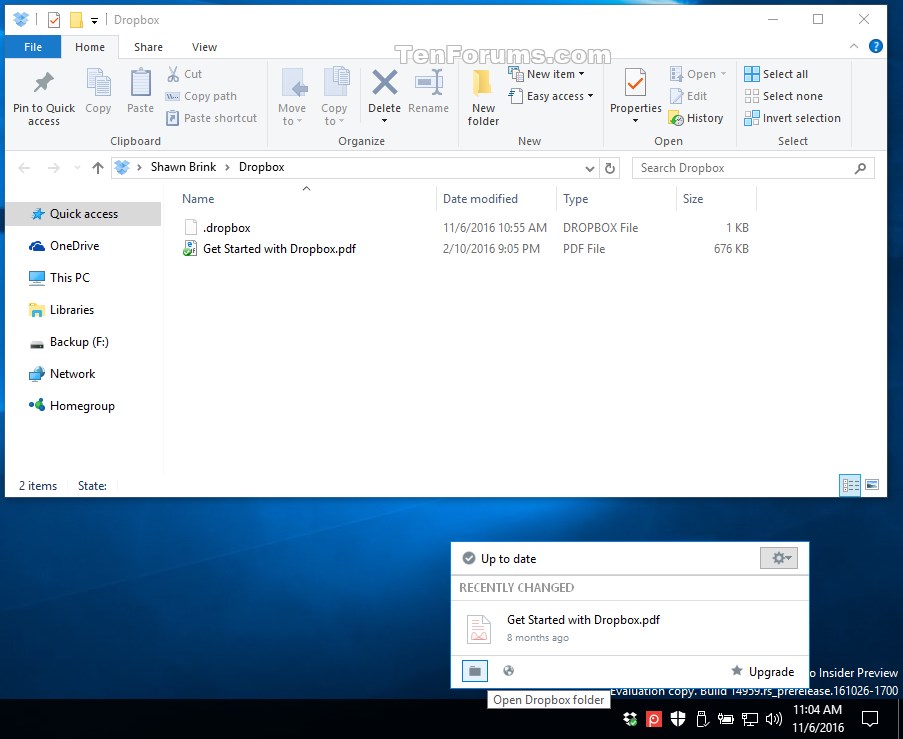This screenshot has width=903, height=739.
Task: Switch to the Share tab
Action: click(148, 47)
